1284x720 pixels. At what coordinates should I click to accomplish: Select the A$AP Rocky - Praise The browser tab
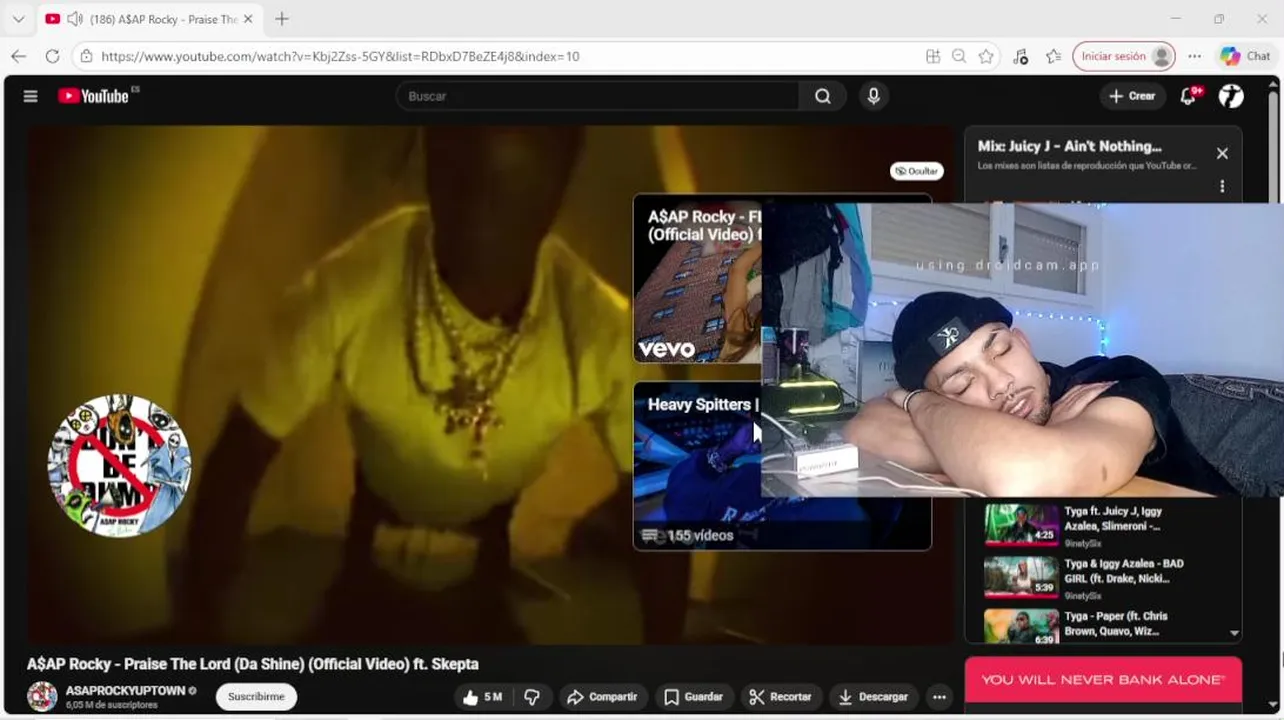(148, 19)
